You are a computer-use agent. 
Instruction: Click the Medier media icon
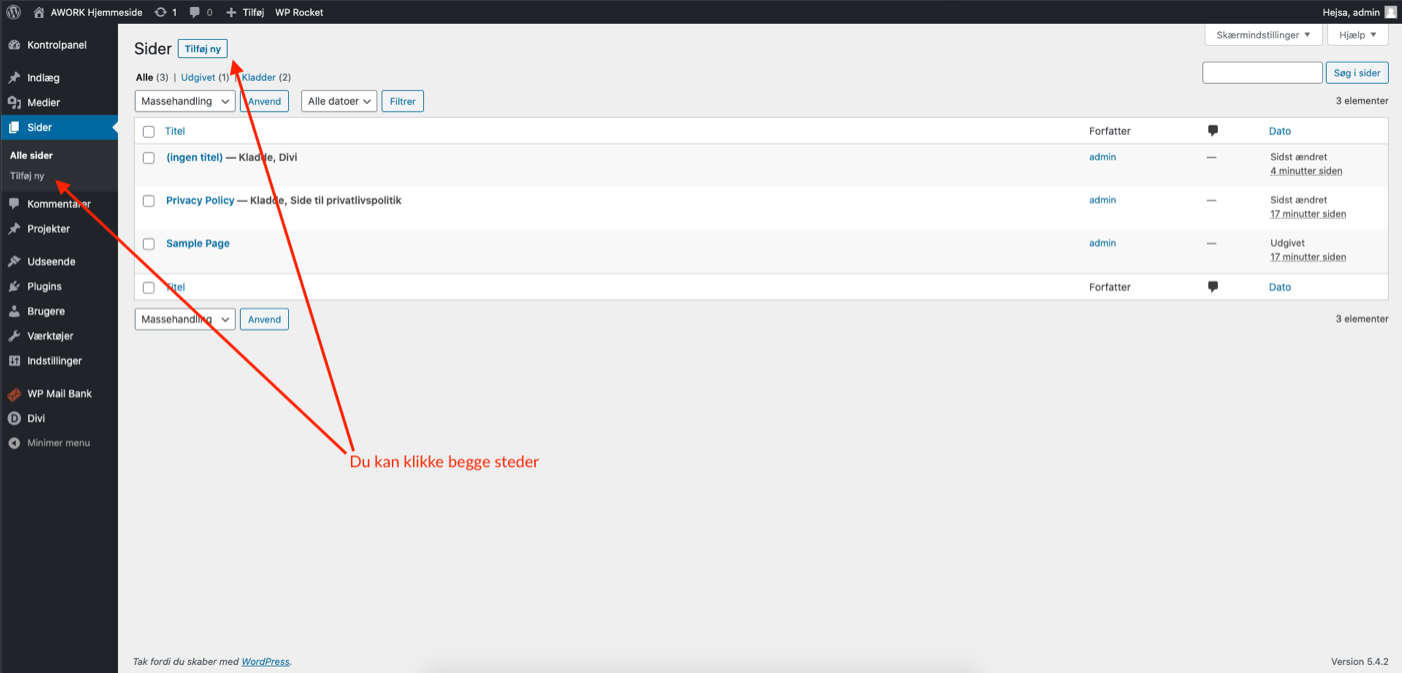pyautogui.click(x=15, y=103)
